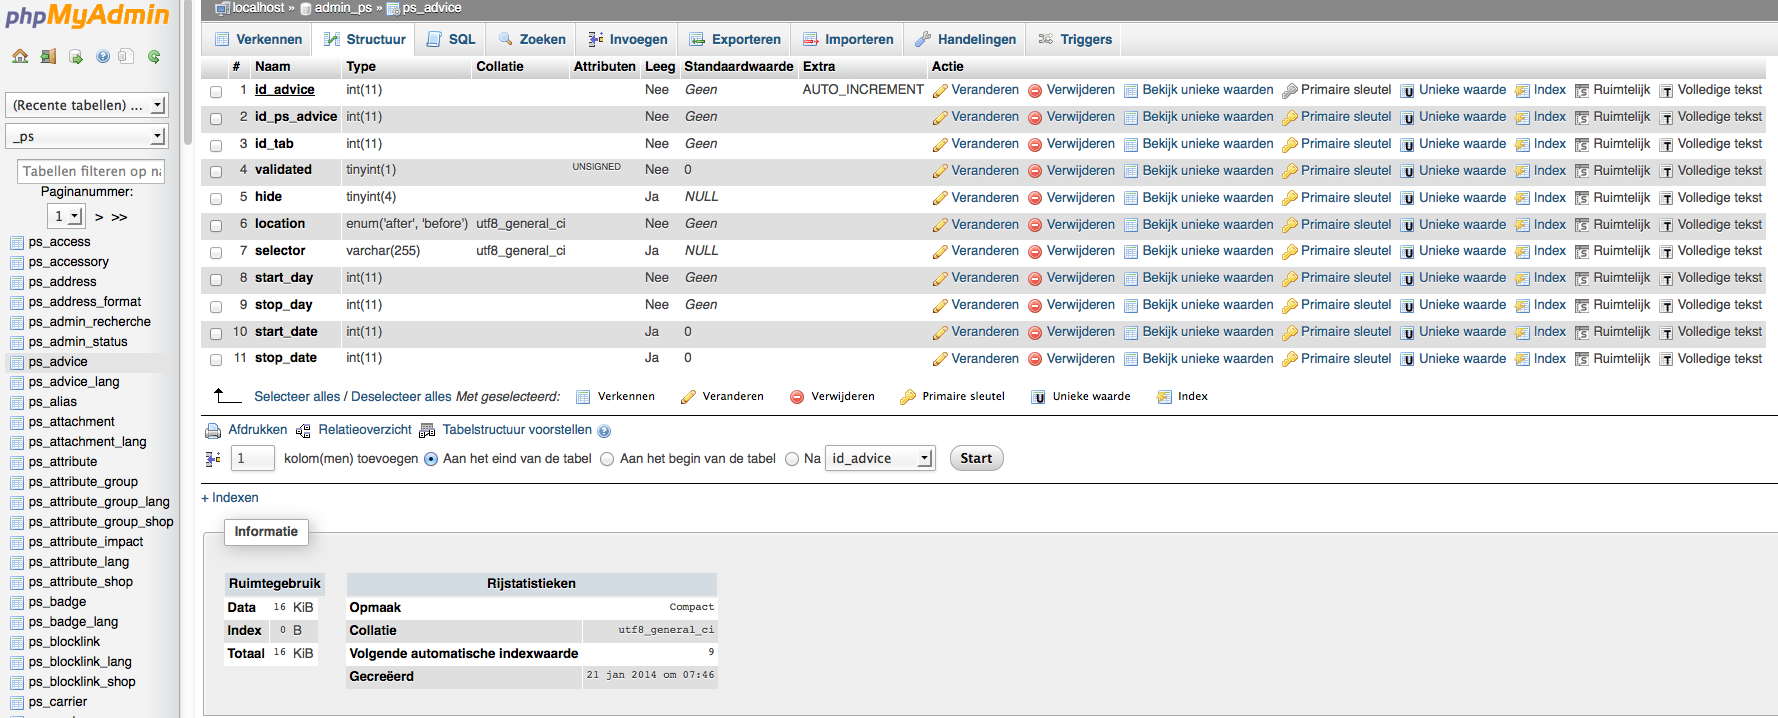Click the Importeren tab
1778x718 pixels.
848,39
